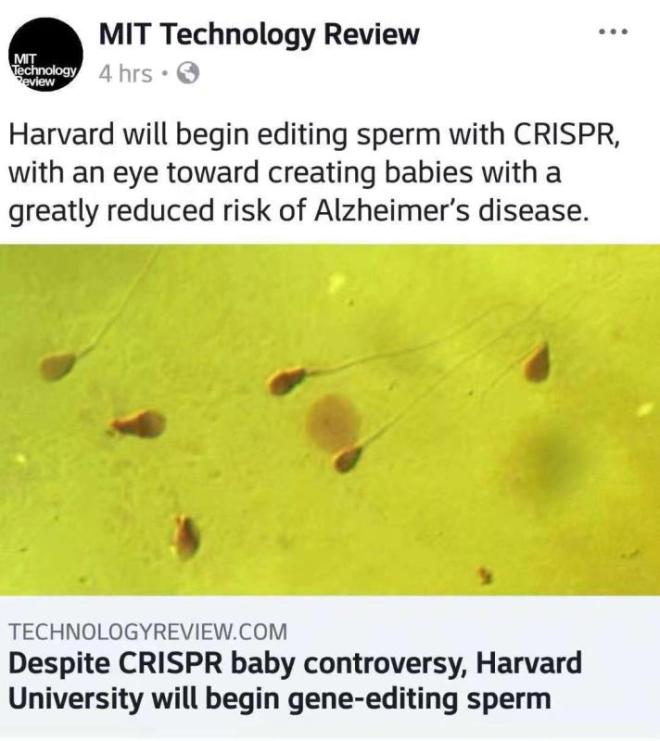Click the round brown blob in image center
Screen dimensions: 660x741
pos(333,419)
